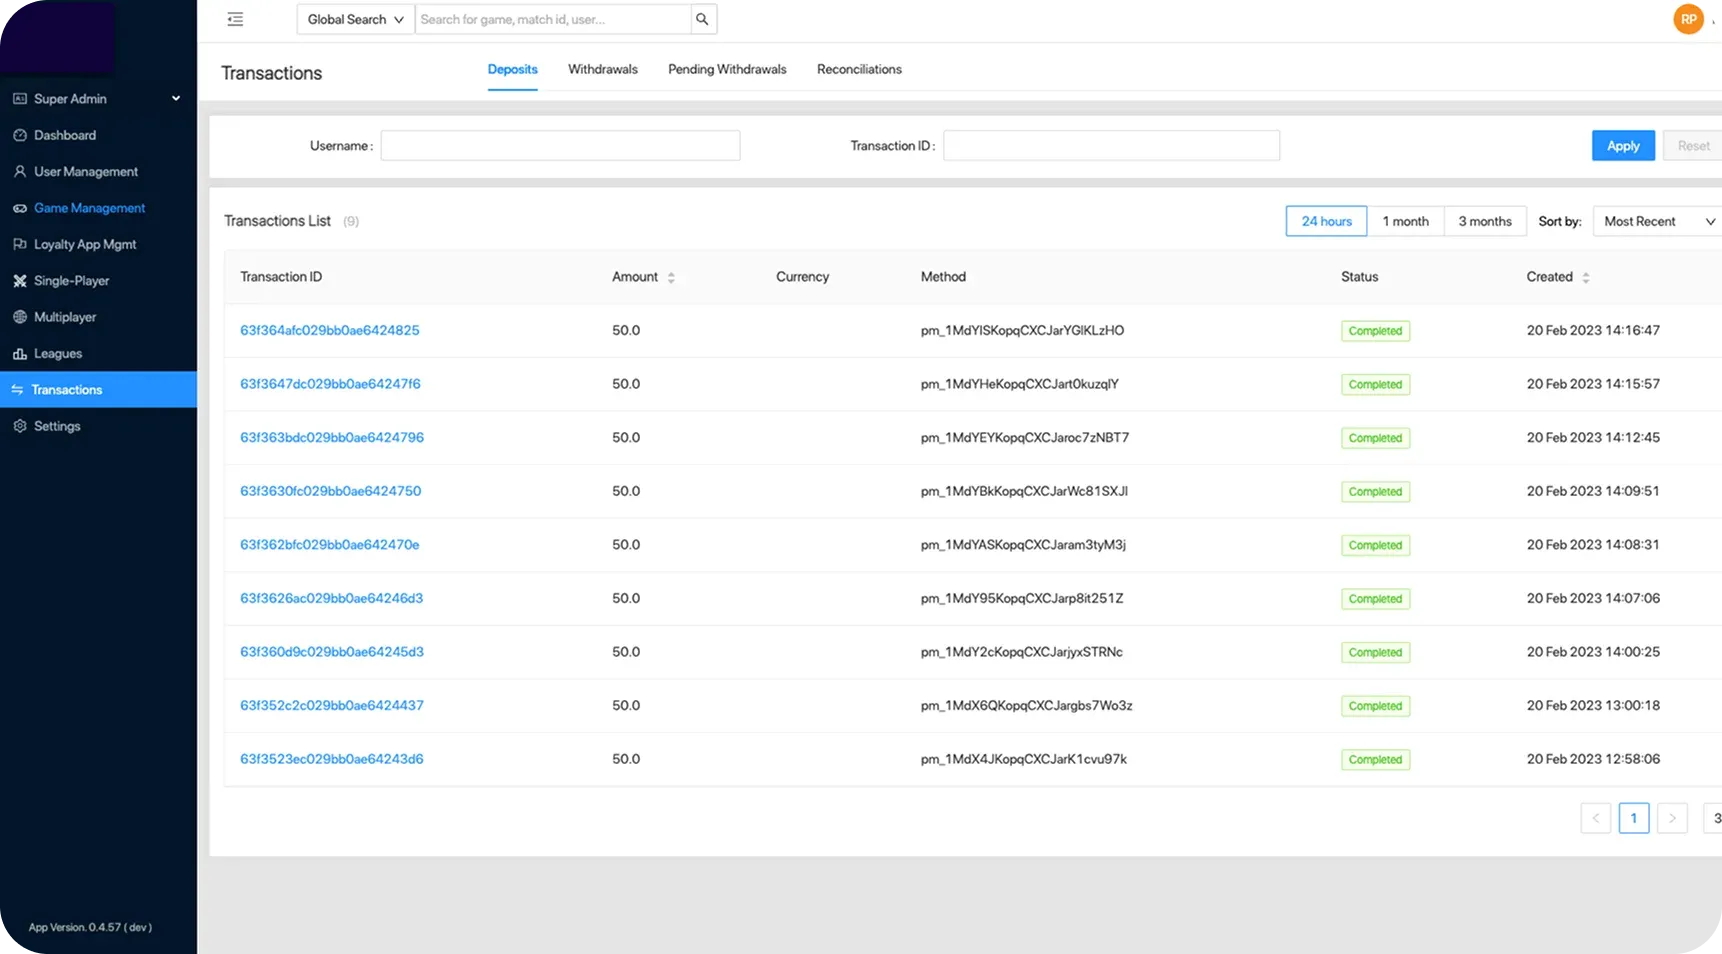Open the Global Search dropdown

click(355, 19)
